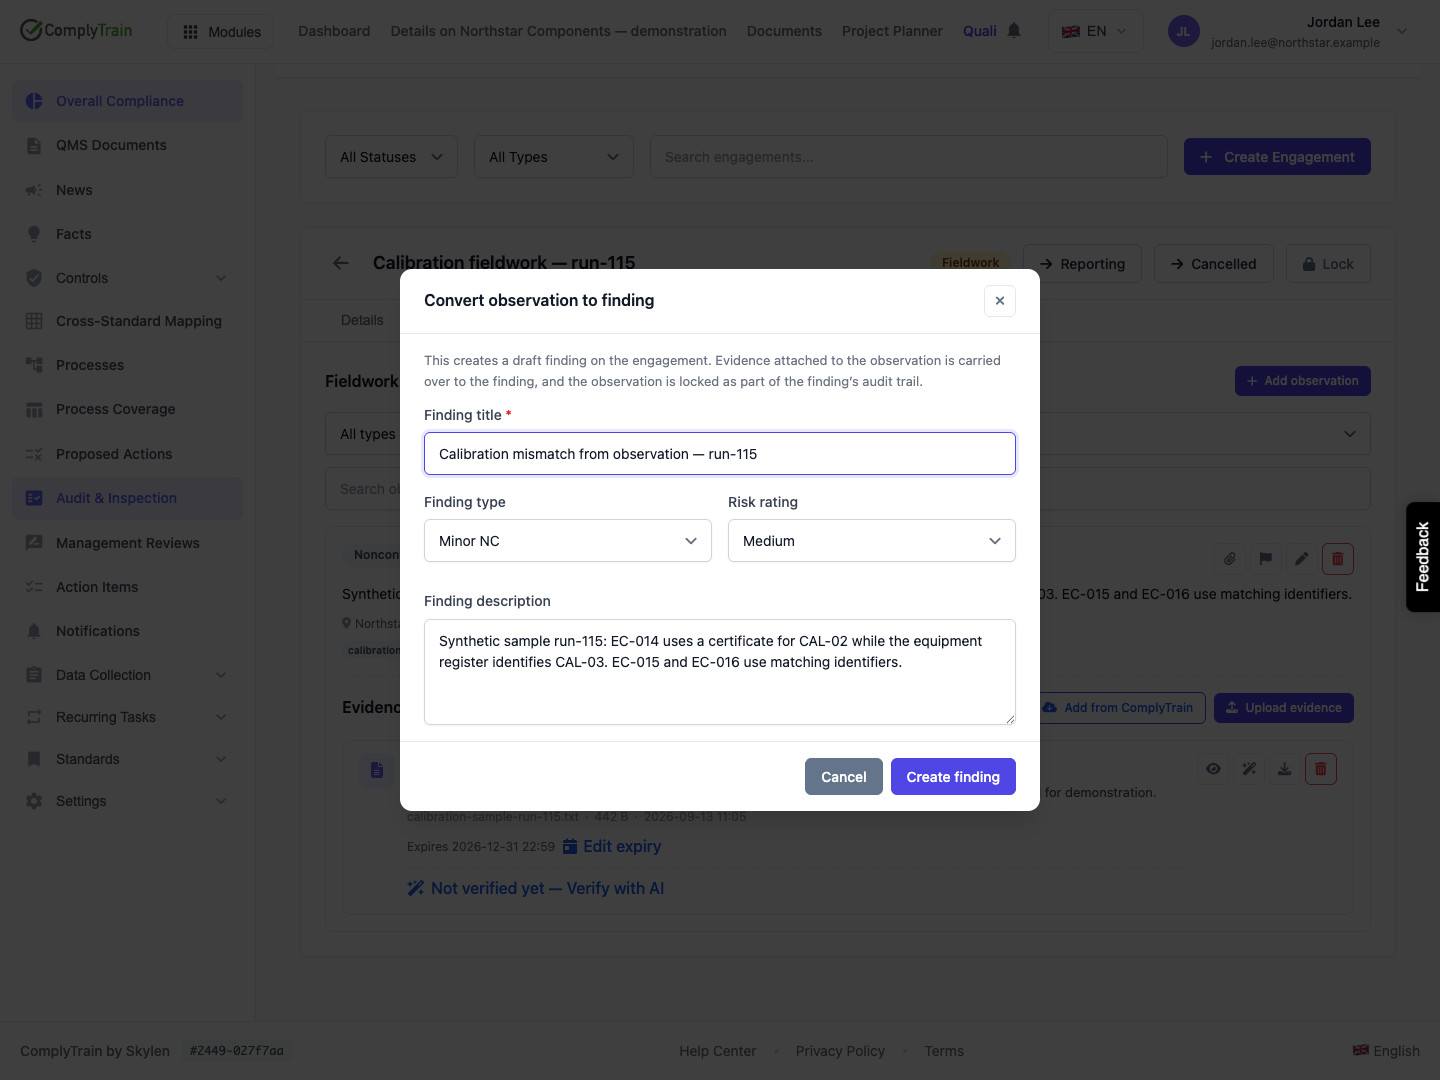This screenshot has width=1440, height=1080.
Task: Delete the observation with trash icon
Action: 1338,559
